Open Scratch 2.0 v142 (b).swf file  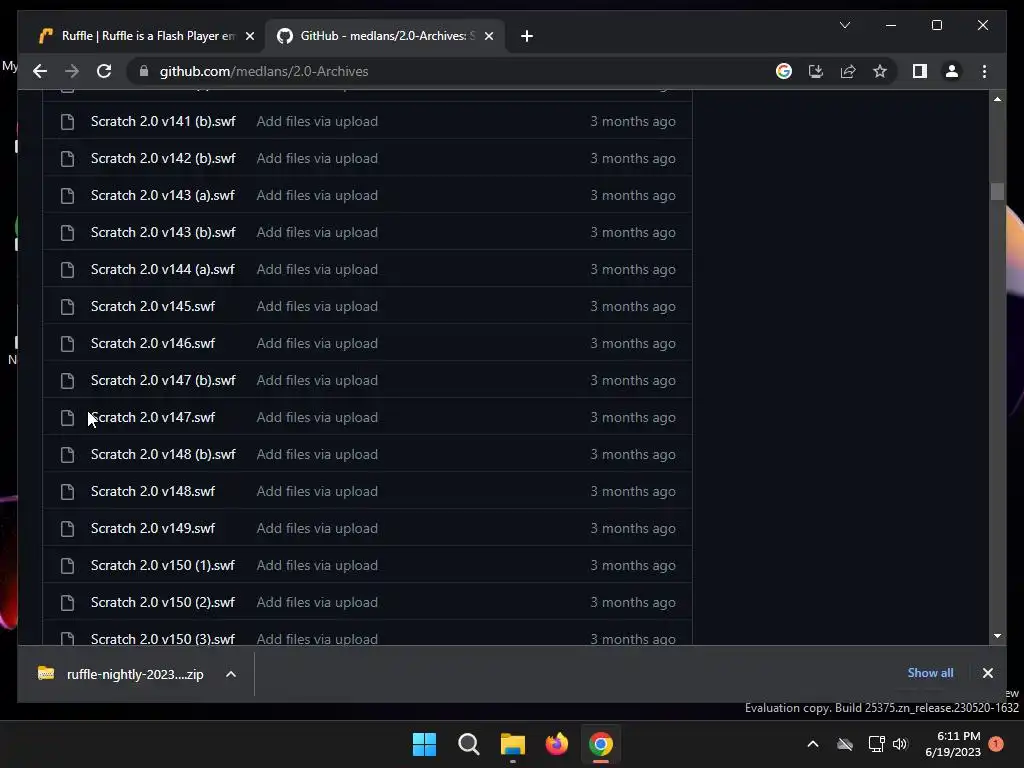click(163, 159)
